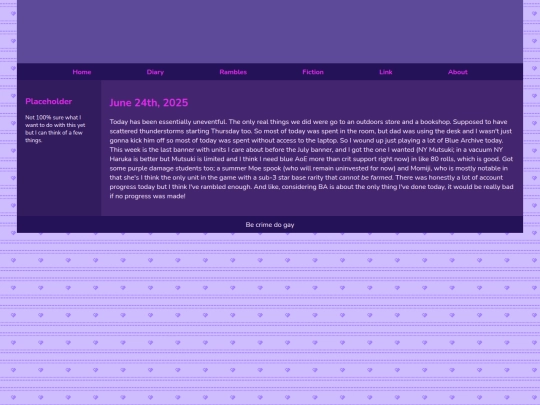Viewport: 540px width, 405px height.
Task: Click the Placeholder sidebar heading
Action: 49,101
